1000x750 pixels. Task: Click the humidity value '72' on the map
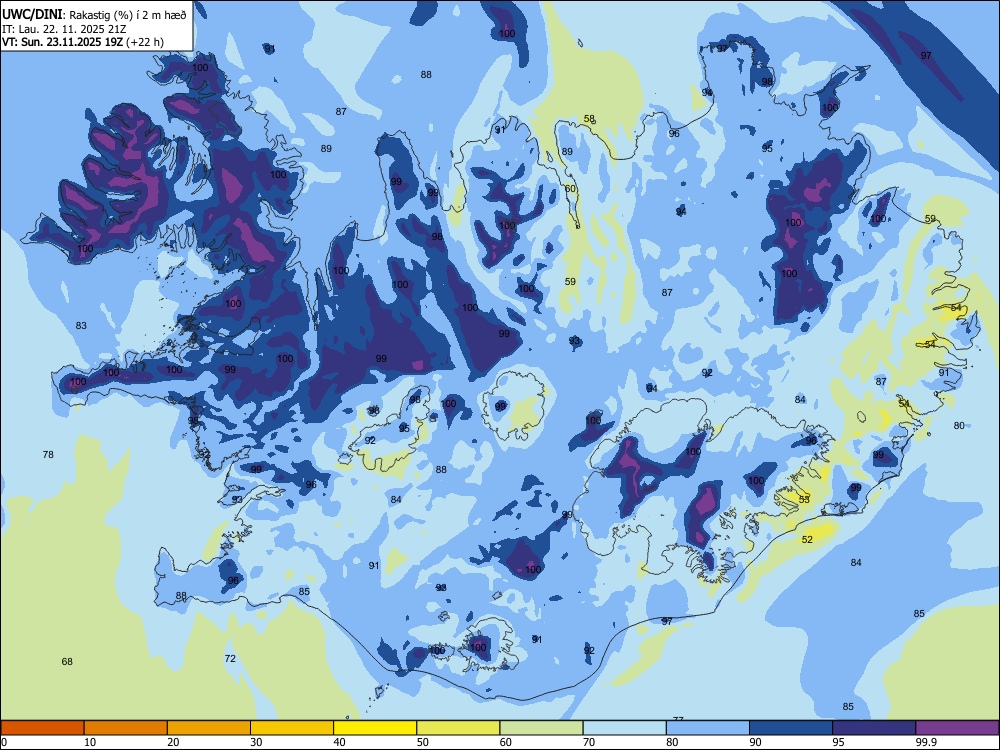coord(230,658)
